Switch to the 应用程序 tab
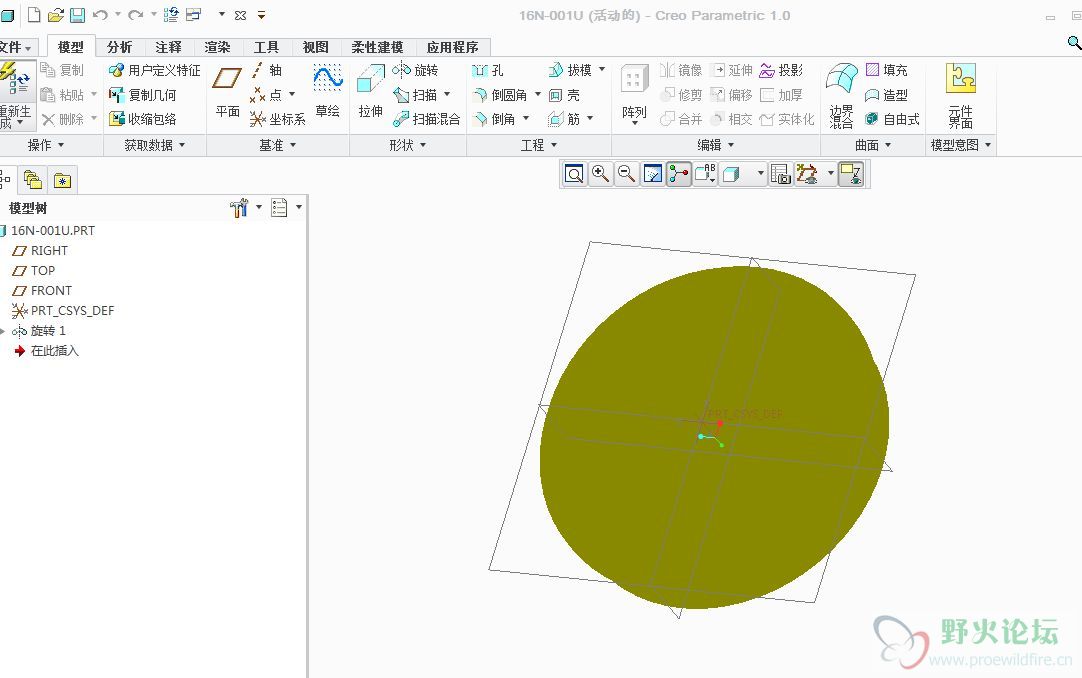This screenshot has width=1082, height=678. tap(453, 47)
